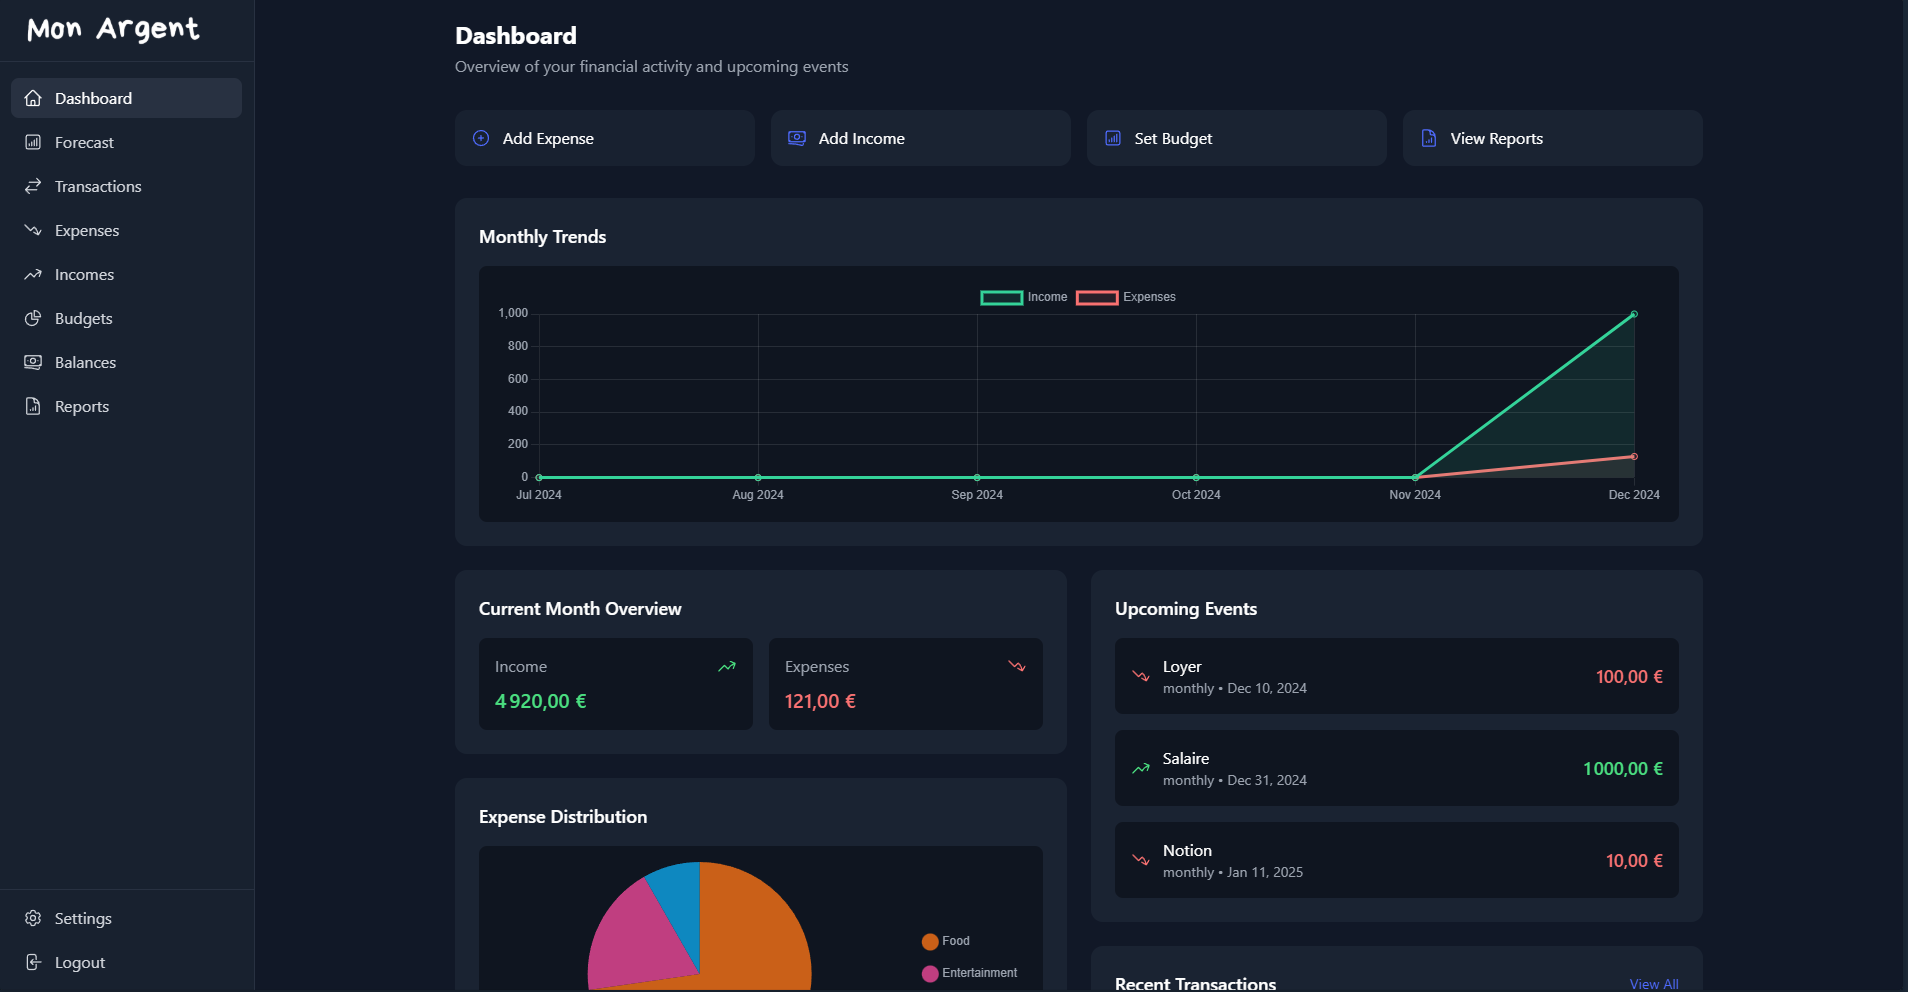Image resolution: width=1908 pixels, height=992 pixels.
Task: Click View All link for recent transactions
Action: [x=1653, y=984]
